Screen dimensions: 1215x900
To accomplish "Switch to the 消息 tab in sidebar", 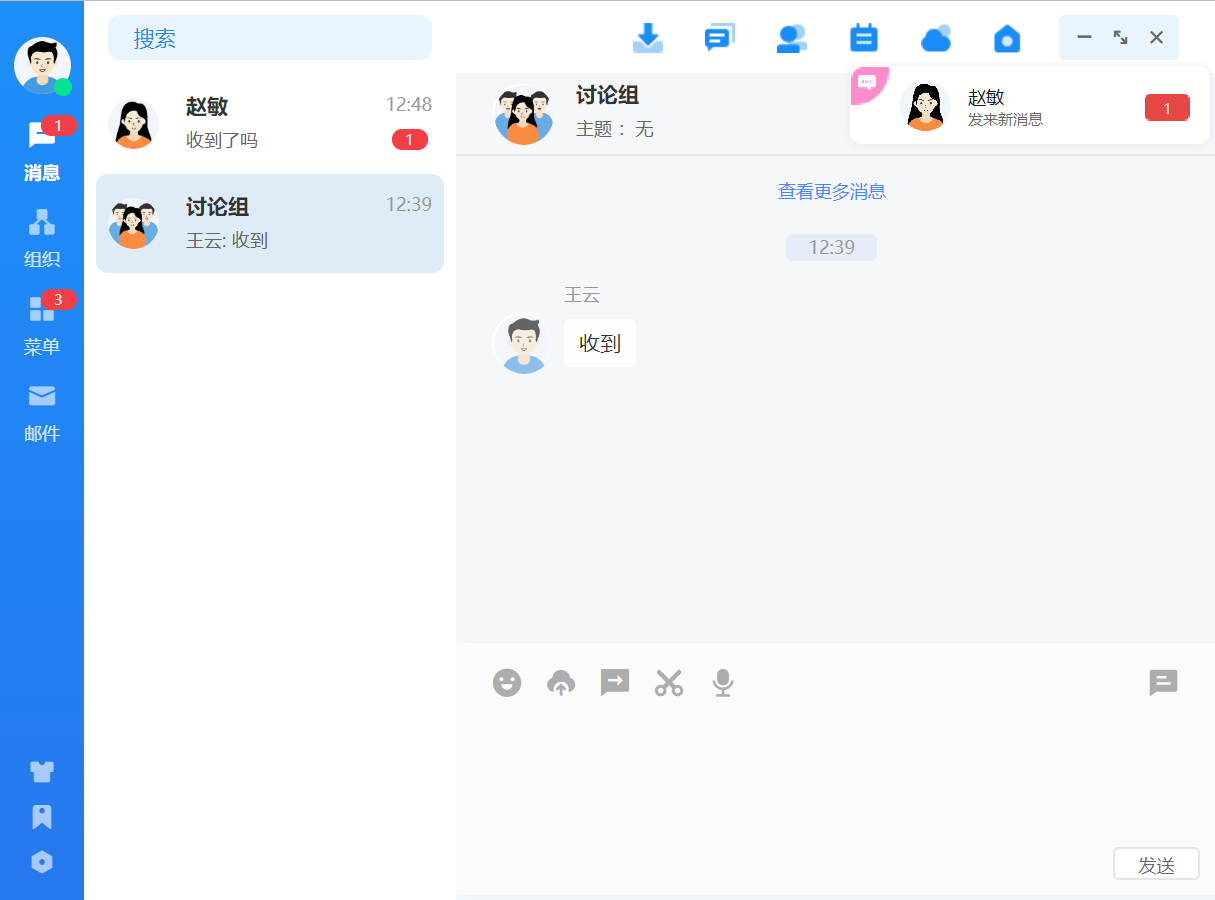I will click(42, 151).
